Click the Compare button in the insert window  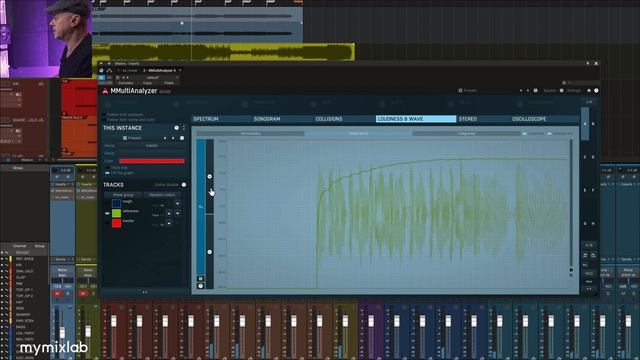125,83
